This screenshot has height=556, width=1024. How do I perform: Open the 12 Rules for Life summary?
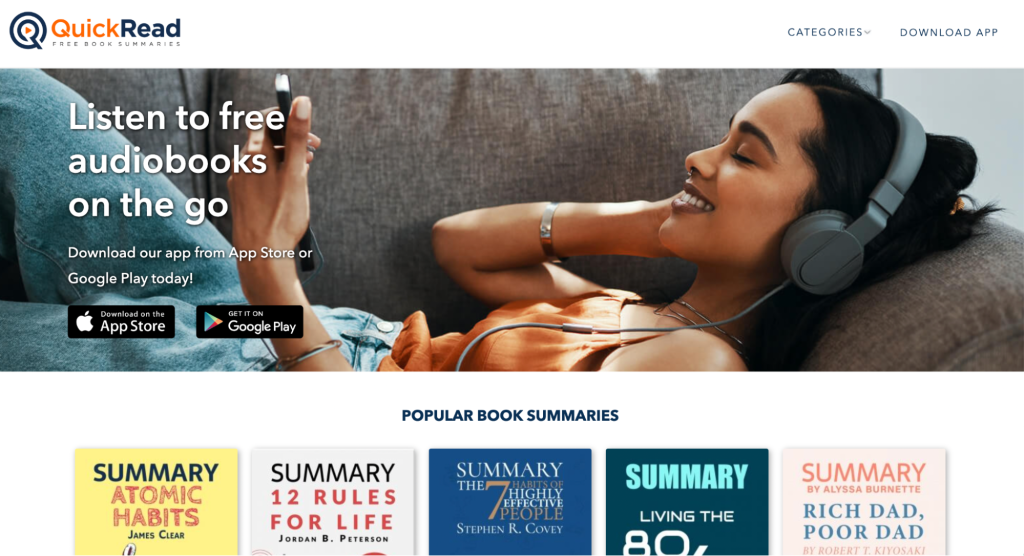(333, 502)
